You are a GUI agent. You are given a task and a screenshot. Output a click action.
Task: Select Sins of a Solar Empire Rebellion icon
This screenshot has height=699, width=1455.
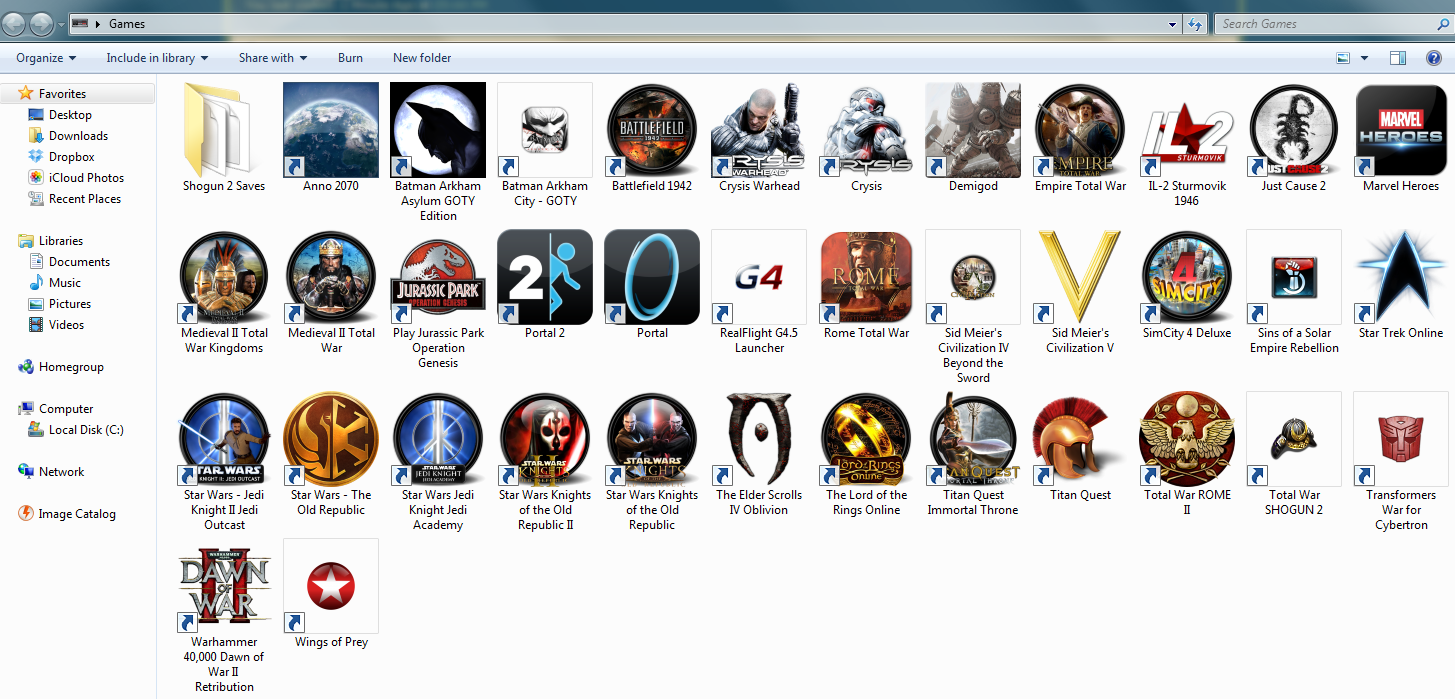click(x=1294, y=277)
